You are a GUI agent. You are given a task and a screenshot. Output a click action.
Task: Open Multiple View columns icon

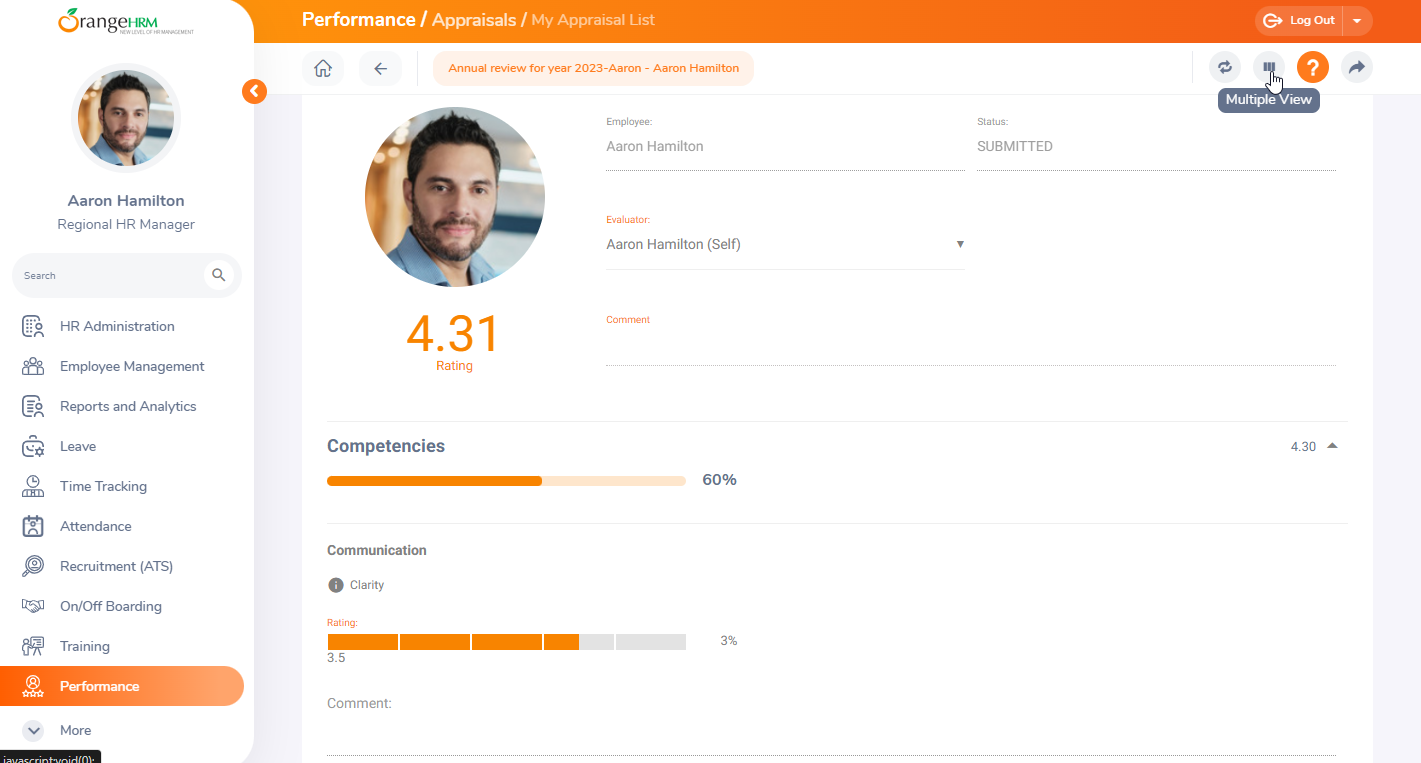pos(1269,68)
